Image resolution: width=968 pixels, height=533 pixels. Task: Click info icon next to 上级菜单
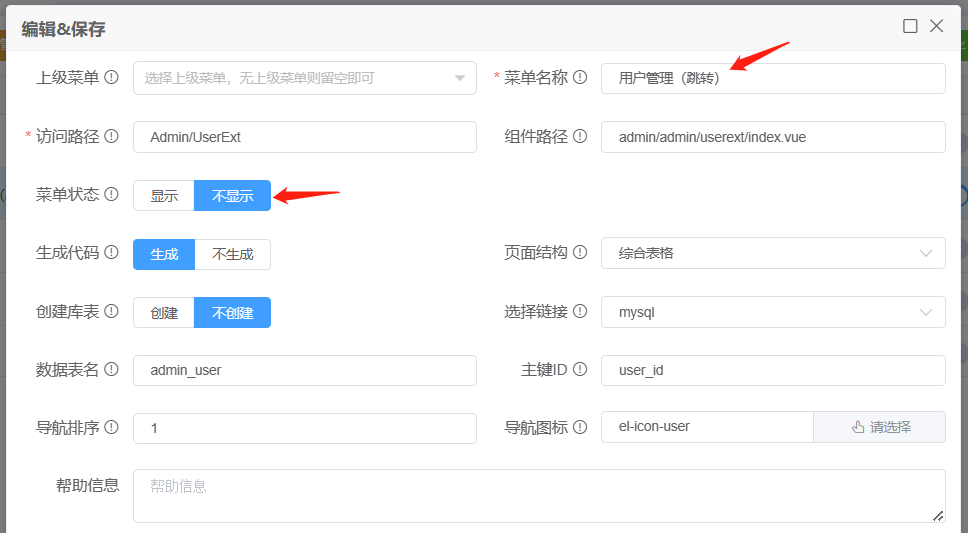[112, 78]
